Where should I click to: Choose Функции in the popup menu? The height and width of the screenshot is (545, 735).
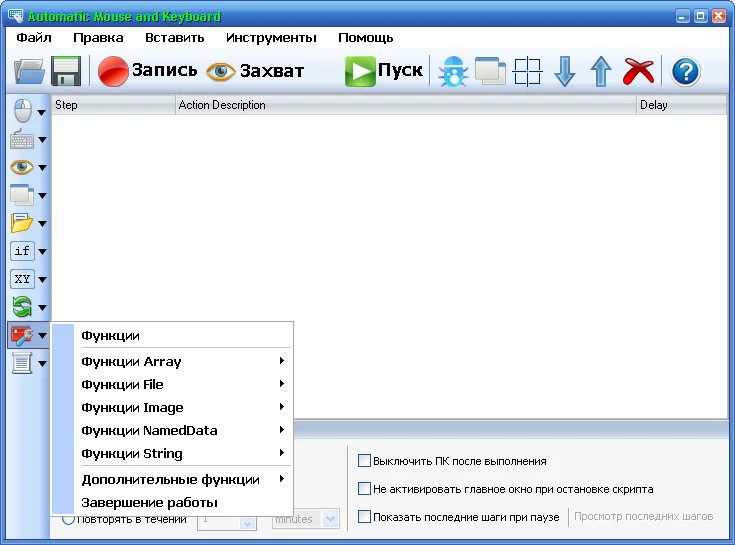pyautogui.click(x=172, y=336)
